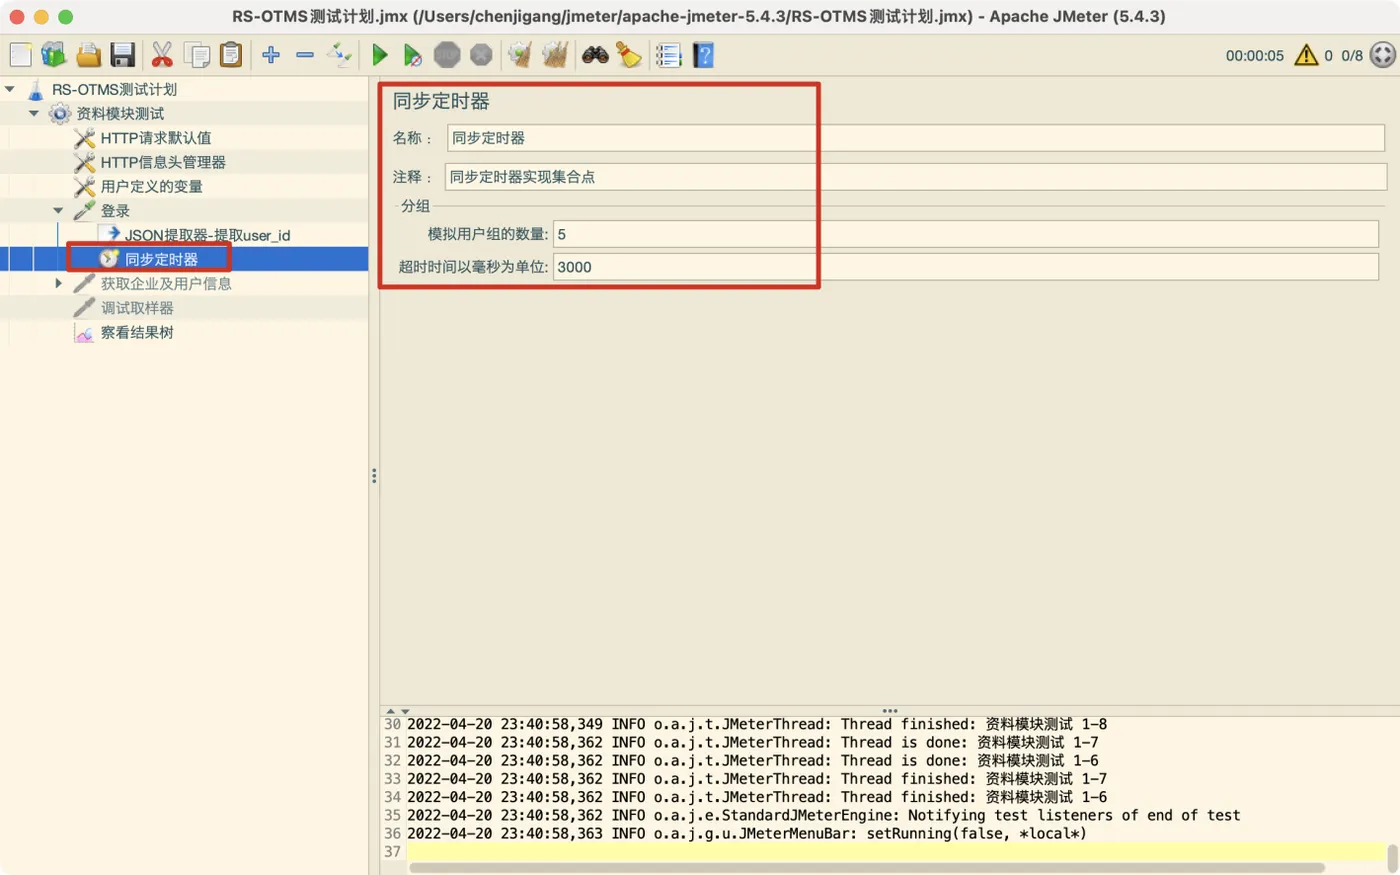
Task: Click log line 35 about StandardJMeterEngine
Action: click(x=823, y=816)
